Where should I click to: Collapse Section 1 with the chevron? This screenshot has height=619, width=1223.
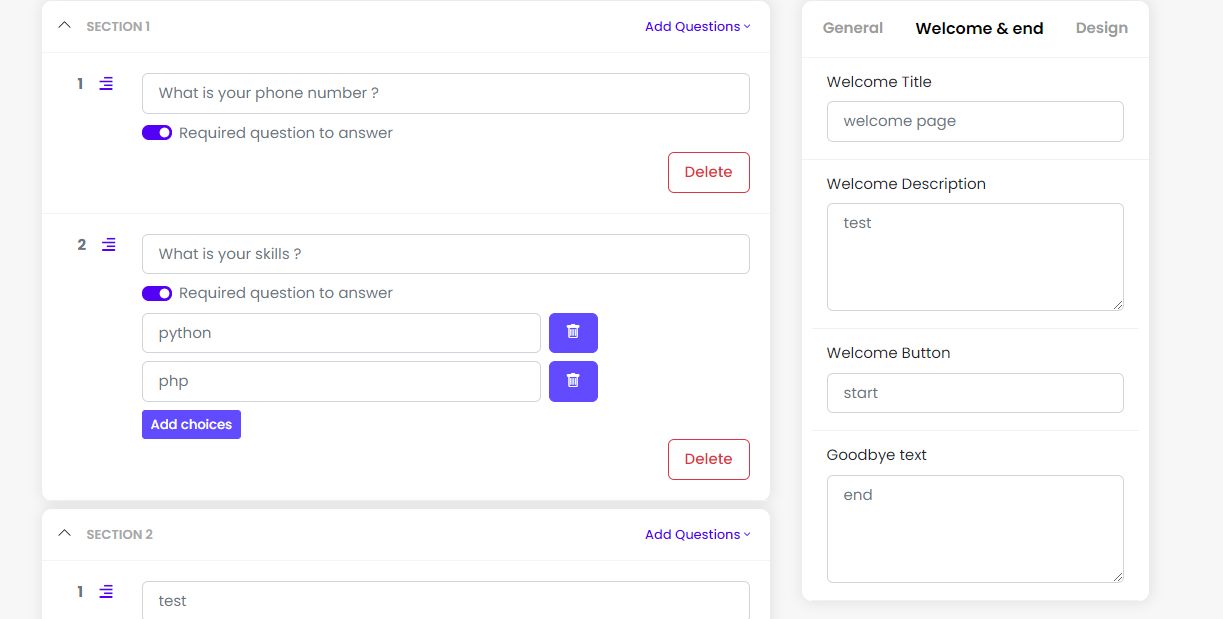[65, 26]
